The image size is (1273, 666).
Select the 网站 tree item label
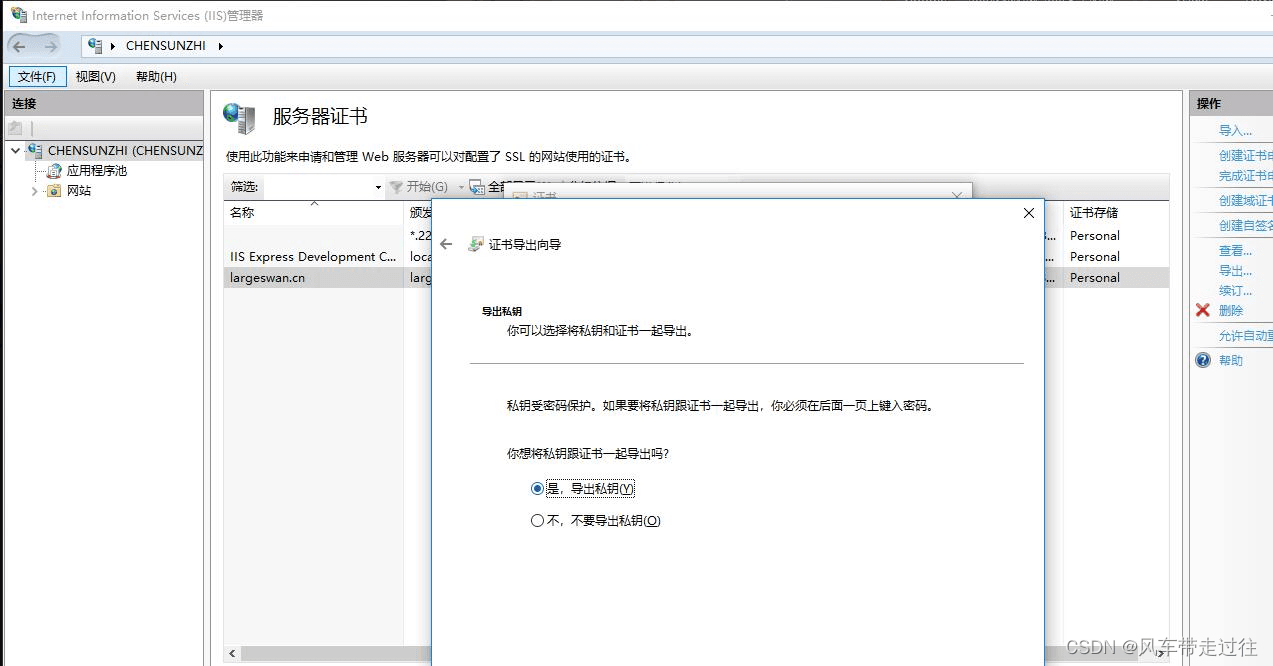tap(79, 191)
